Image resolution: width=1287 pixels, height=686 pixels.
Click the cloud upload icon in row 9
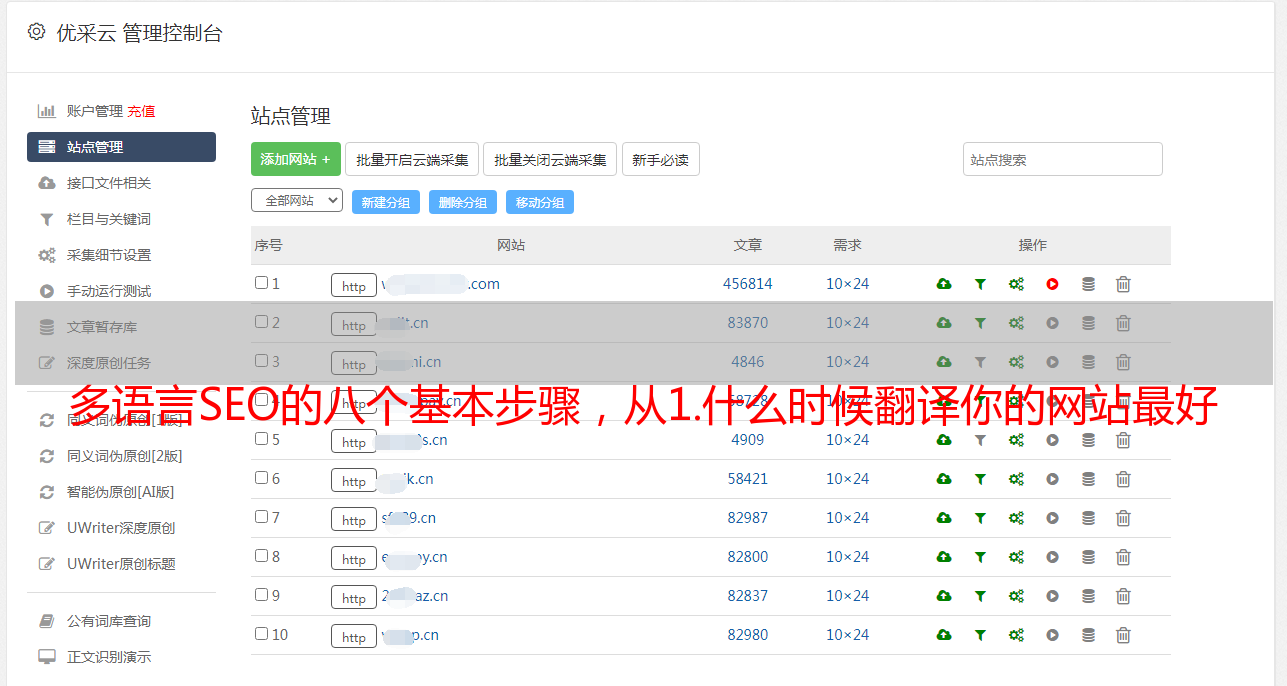(x=944, y=596)
